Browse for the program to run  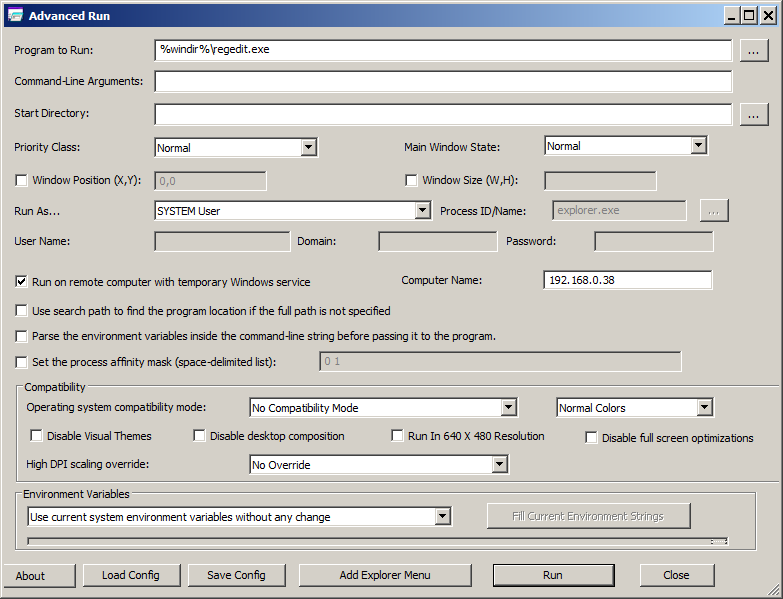coord(754,51)
